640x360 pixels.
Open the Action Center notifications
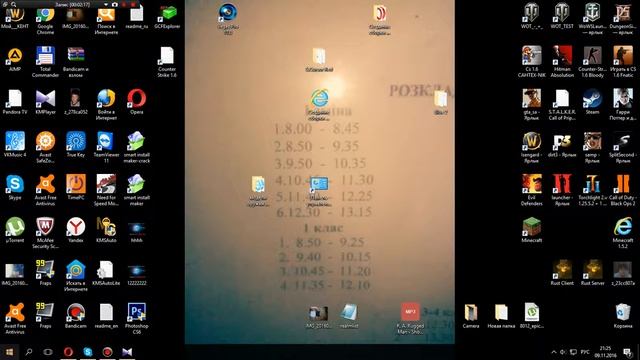click(628, 352)
